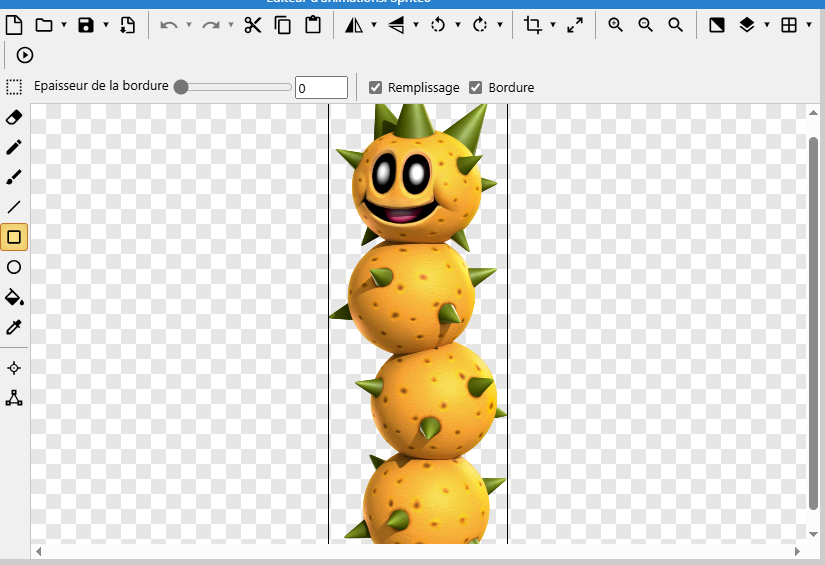The height and width of the screenshot is (565, 825).
Task: Rotate the image counterclockwise
Action: click(x=438, y=25)
